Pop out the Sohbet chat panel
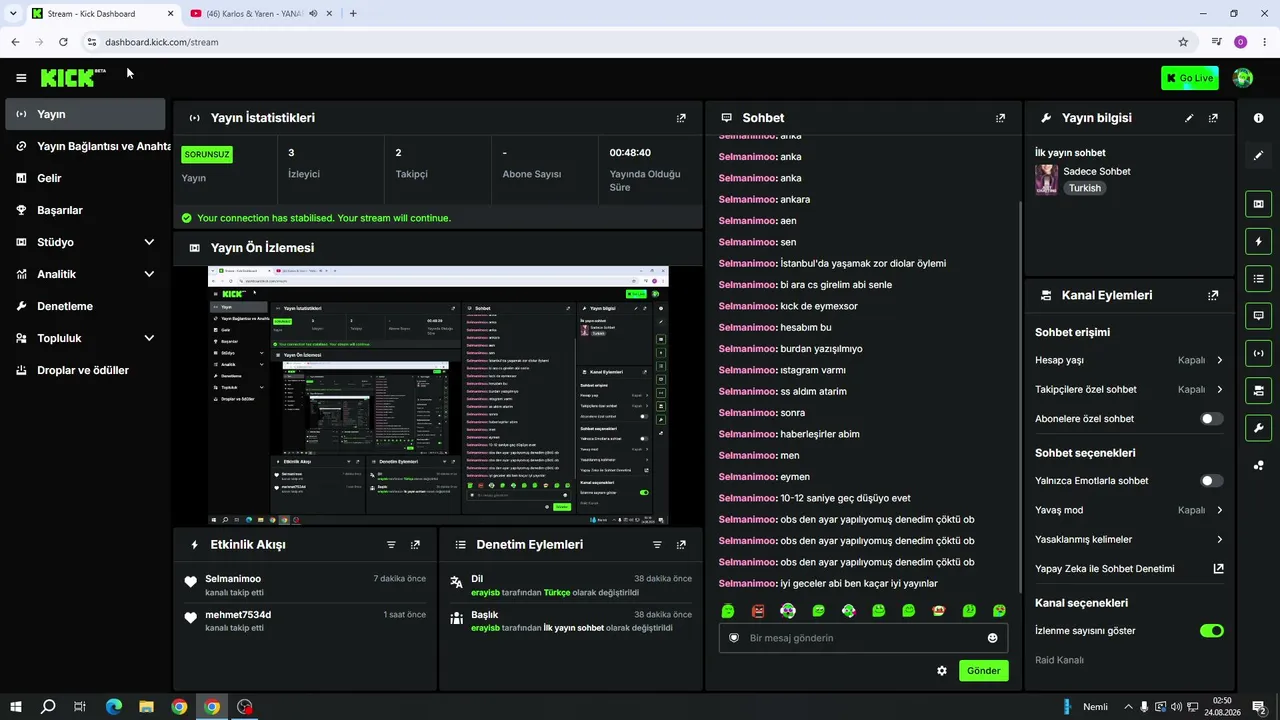Image resolution: width=1280 pixels, height=720 pixels. (1000, 118)
